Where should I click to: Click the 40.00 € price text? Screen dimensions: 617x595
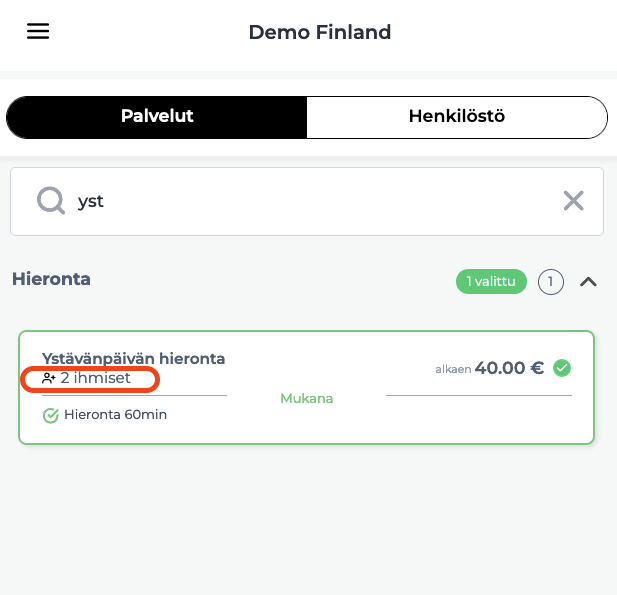click(x=509, y=368)
